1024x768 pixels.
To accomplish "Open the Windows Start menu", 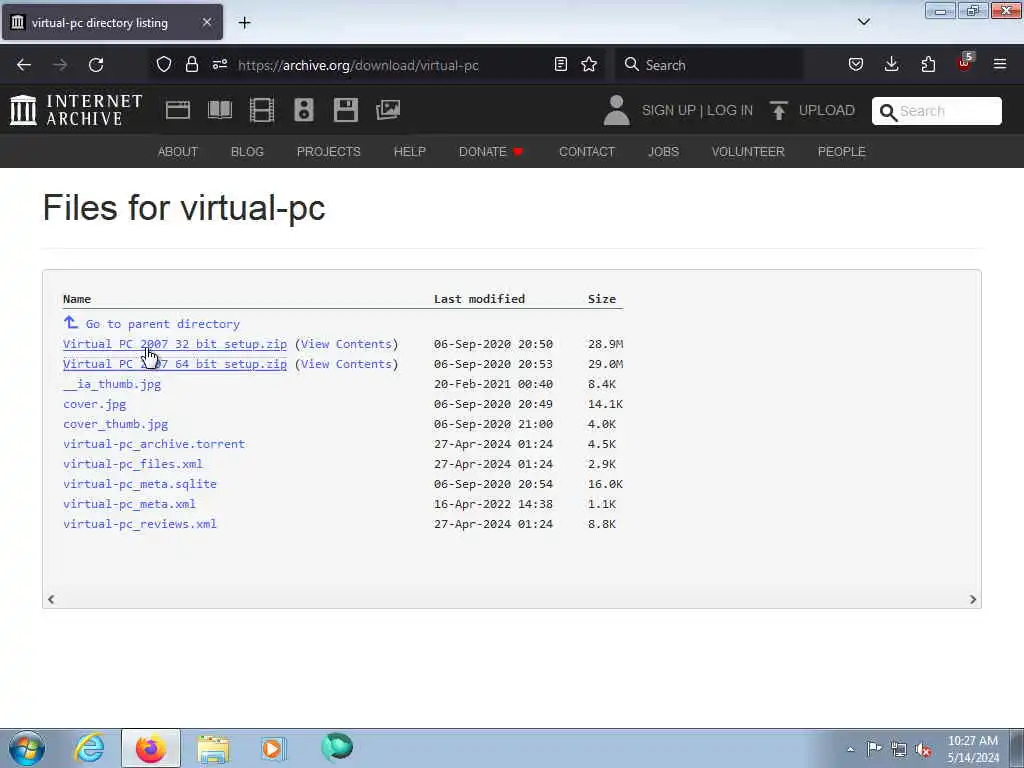I will (x=27, y=748).
